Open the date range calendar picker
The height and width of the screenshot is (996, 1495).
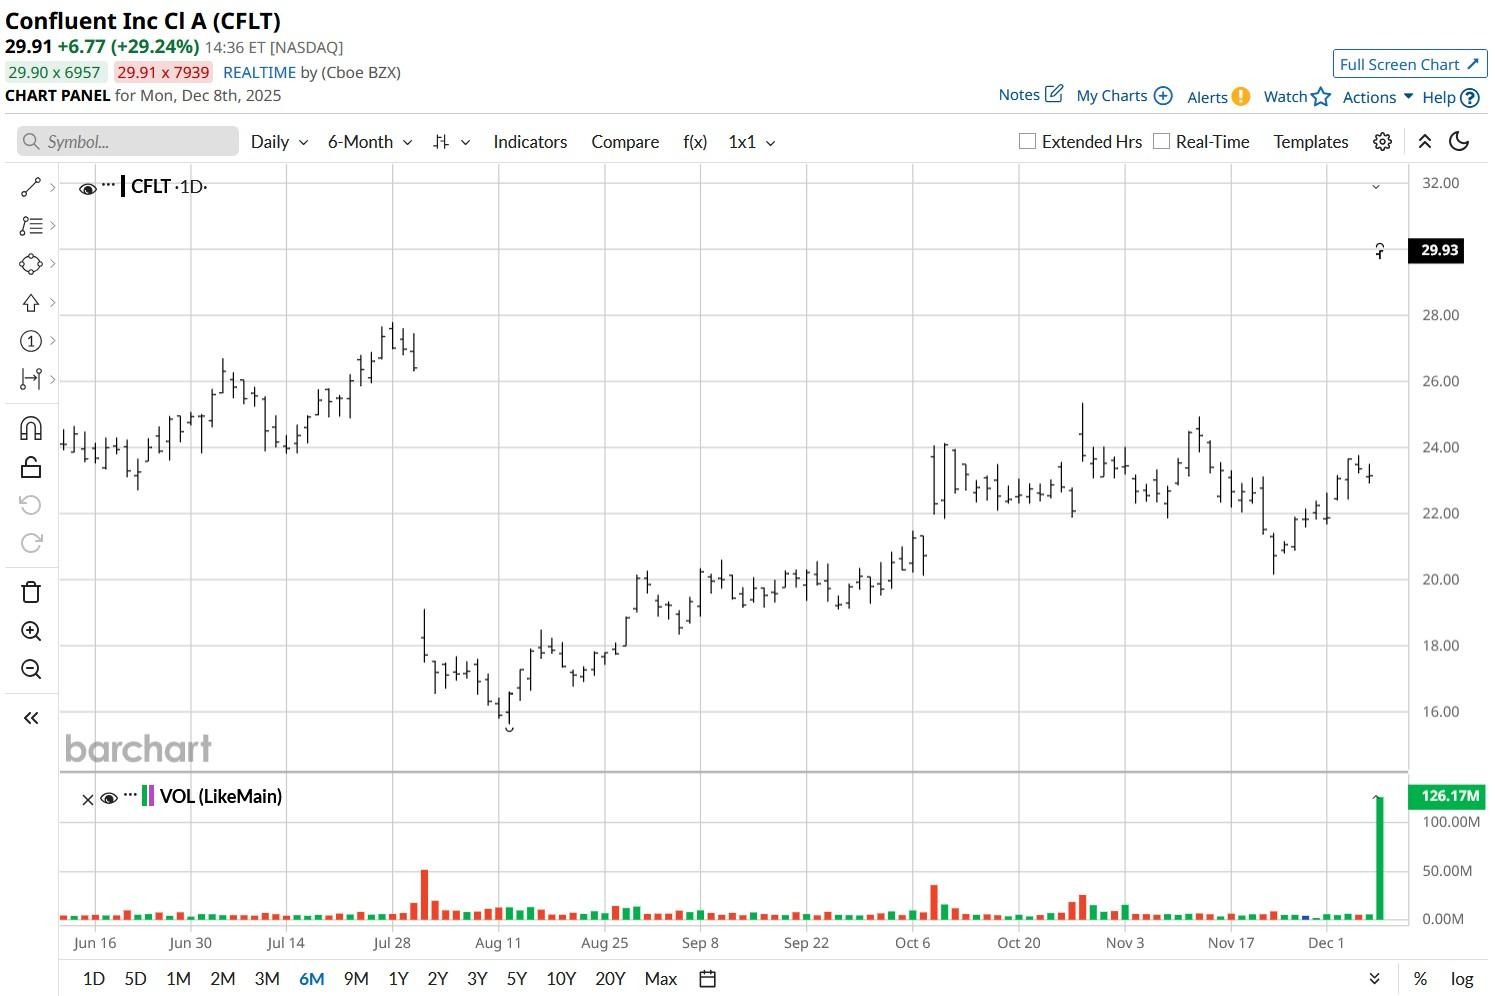pyautogui.click(x=707, y=979)
